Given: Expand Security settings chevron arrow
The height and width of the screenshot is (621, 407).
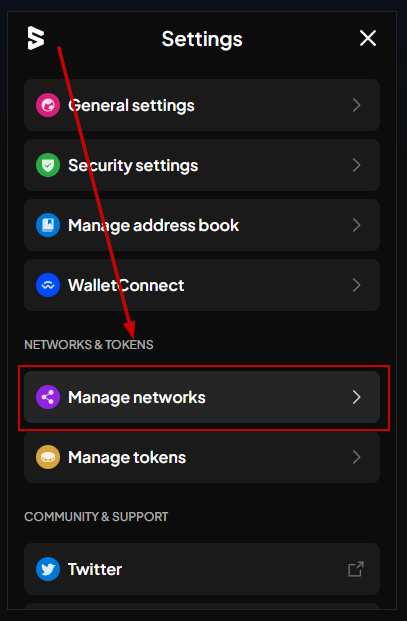Looking at the screenshot, I should coord(357,165).
